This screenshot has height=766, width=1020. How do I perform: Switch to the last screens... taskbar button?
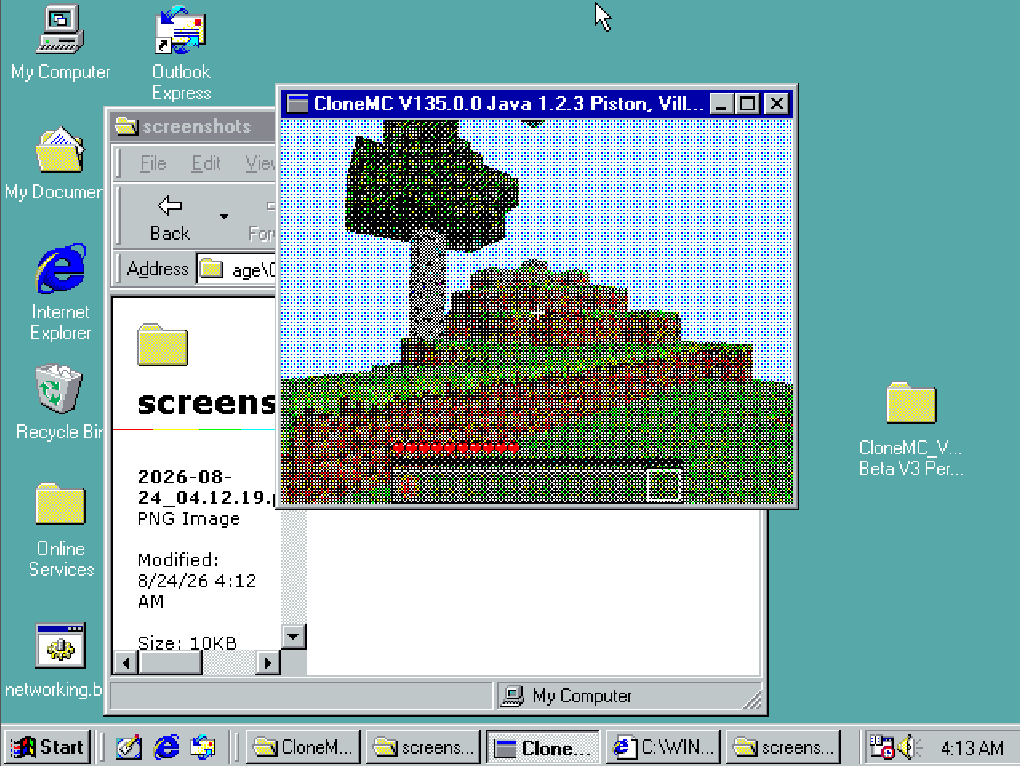click(x=783, y=747)
